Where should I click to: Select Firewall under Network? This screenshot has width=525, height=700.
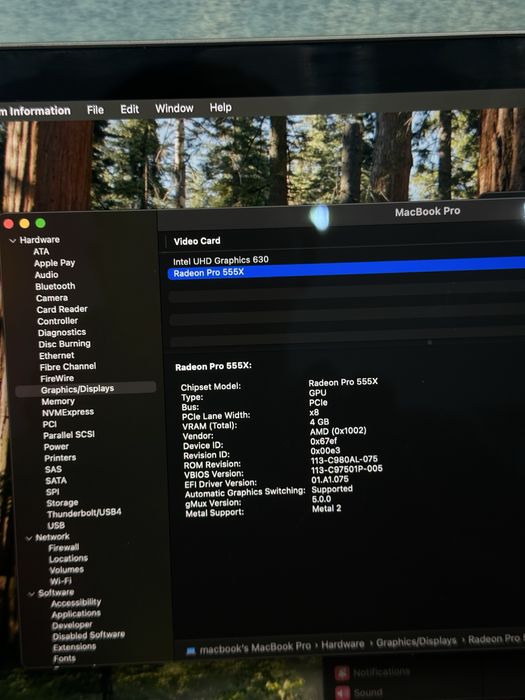point(64,548)
